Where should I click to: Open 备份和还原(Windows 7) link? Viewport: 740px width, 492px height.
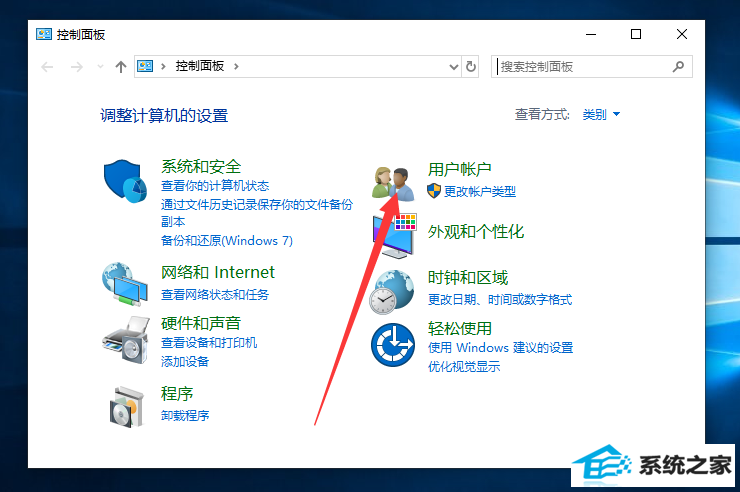tap(227, 241)
